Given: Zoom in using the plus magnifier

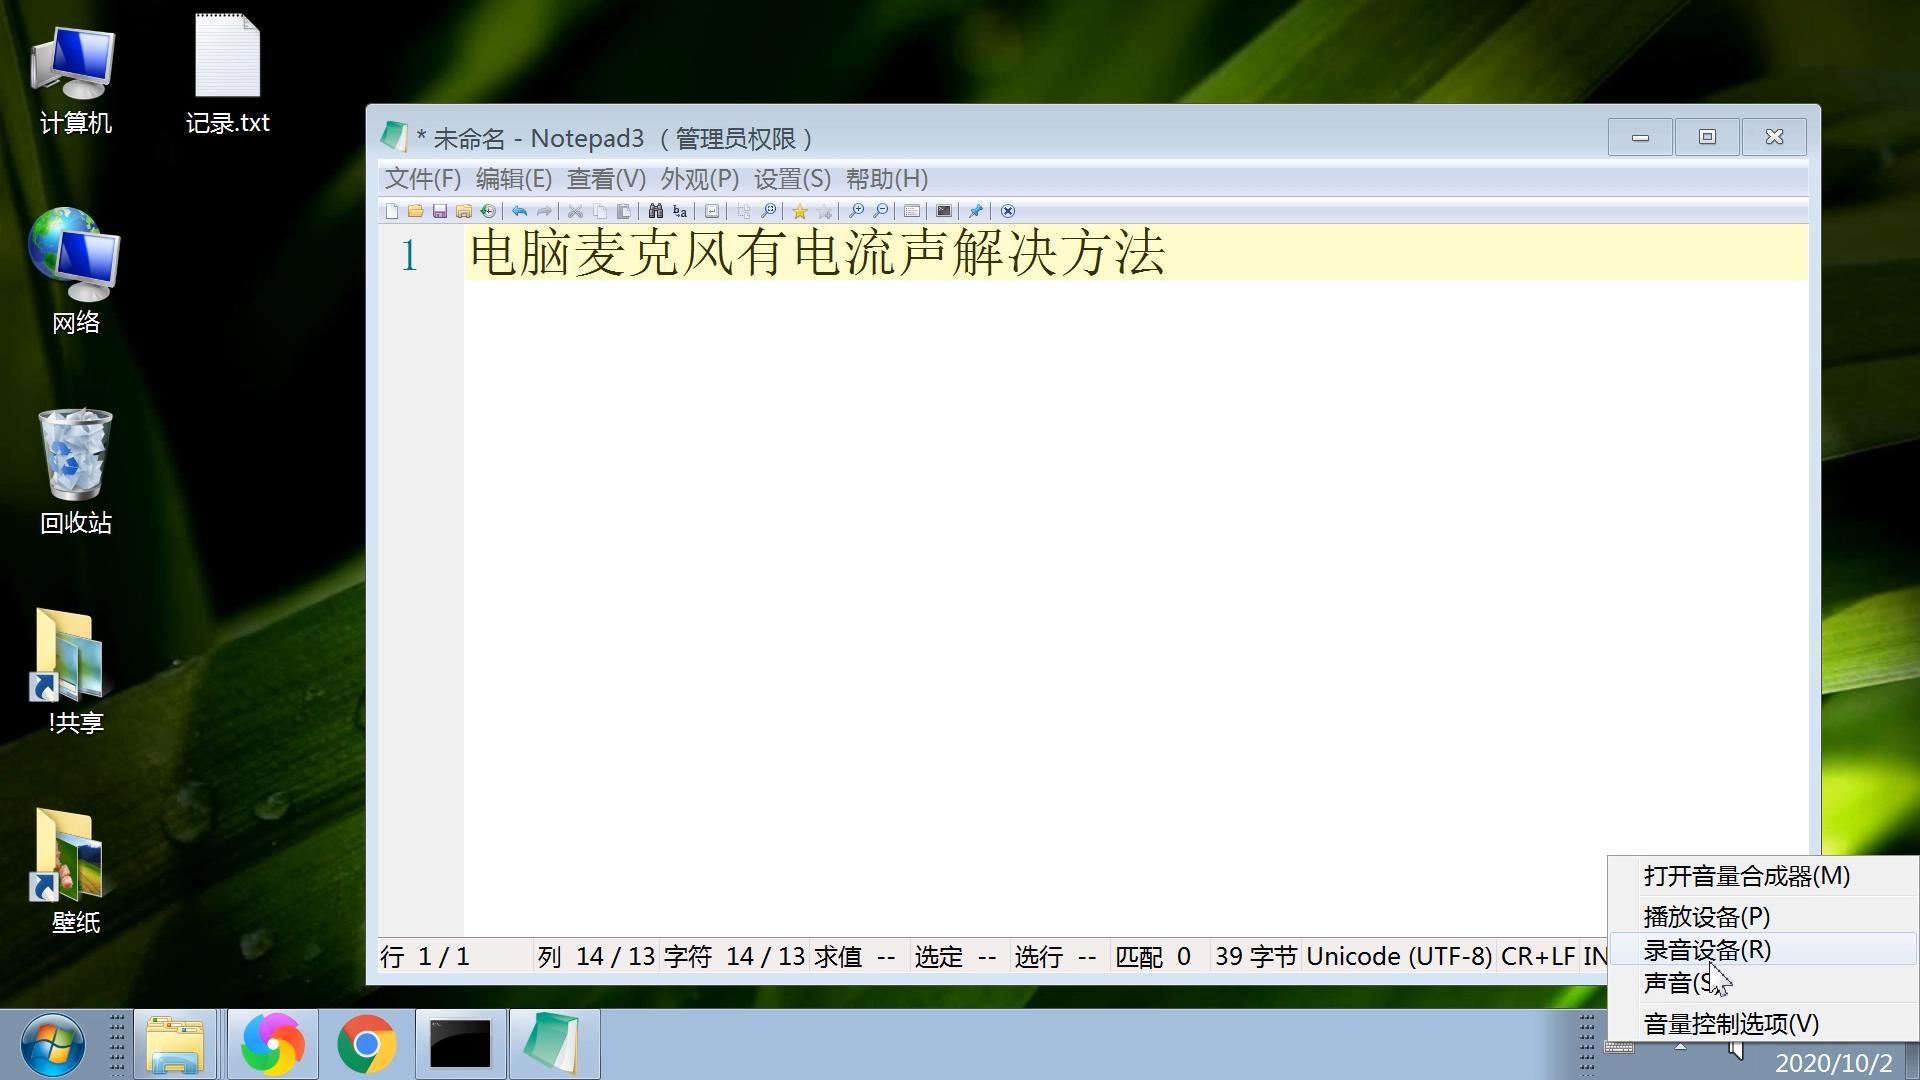Looking at the screenshot, I should (855, 211).
